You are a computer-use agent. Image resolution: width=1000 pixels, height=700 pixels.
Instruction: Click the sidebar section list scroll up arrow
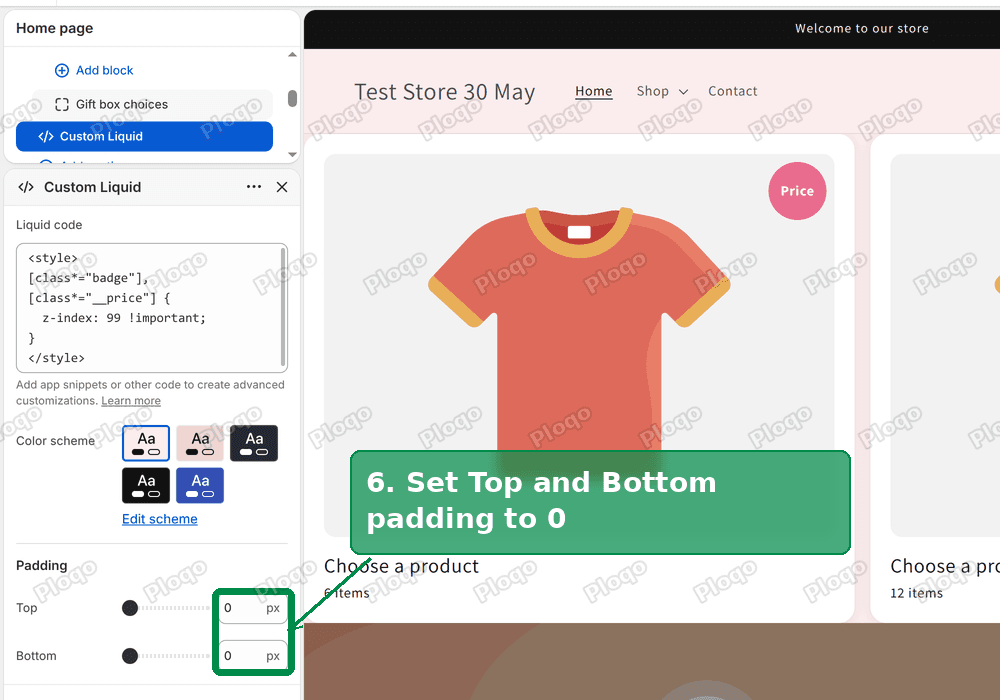(292, 55)
